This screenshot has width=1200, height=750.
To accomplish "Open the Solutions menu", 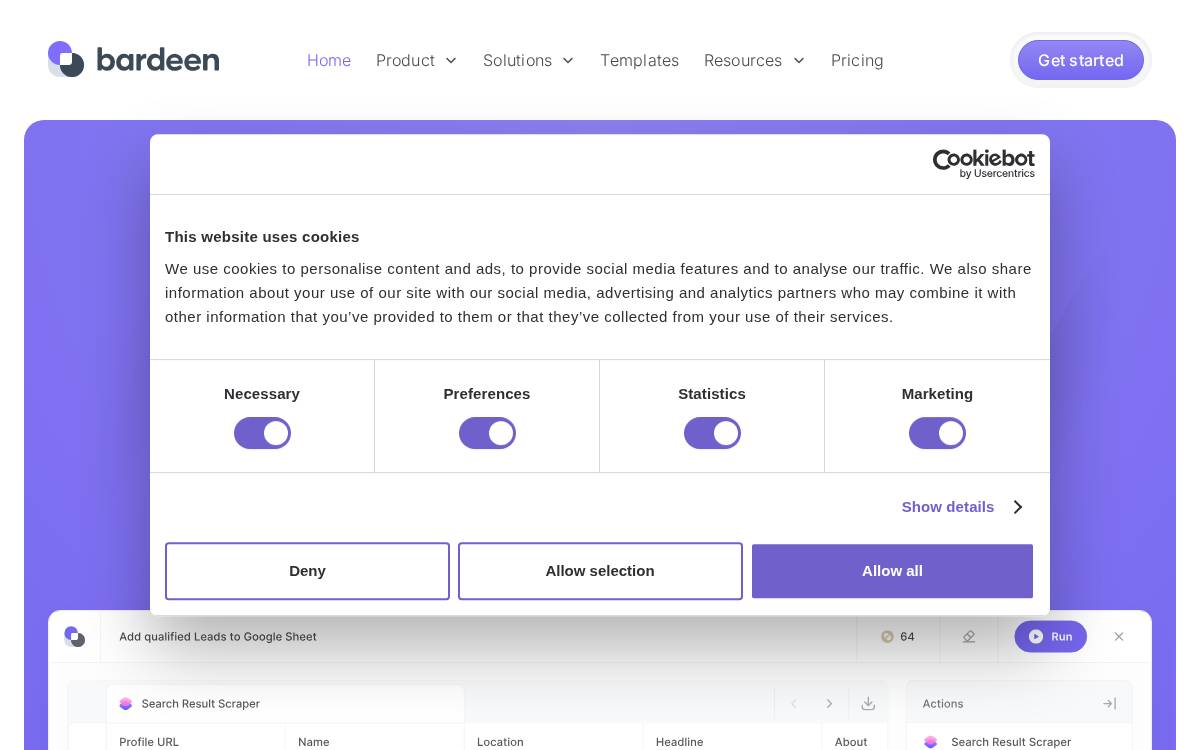I will [x=517, y=60].
